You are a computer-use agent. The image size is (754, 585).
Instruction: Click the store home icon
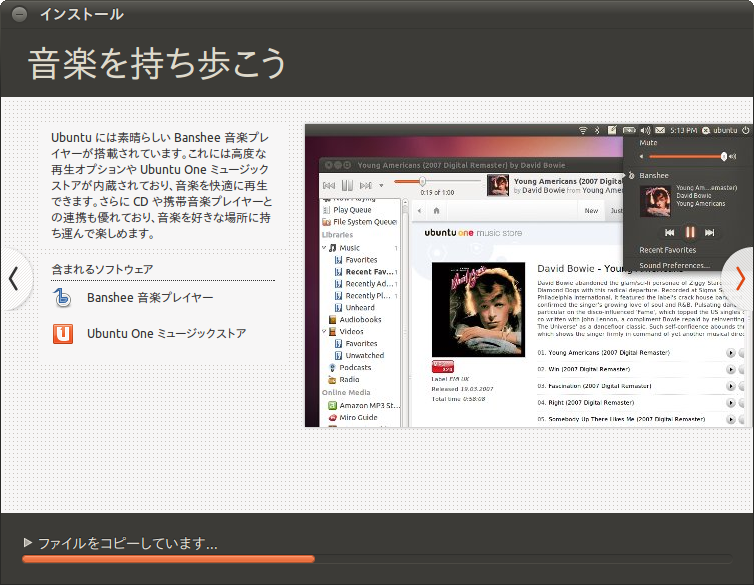[x=436, y=211]
